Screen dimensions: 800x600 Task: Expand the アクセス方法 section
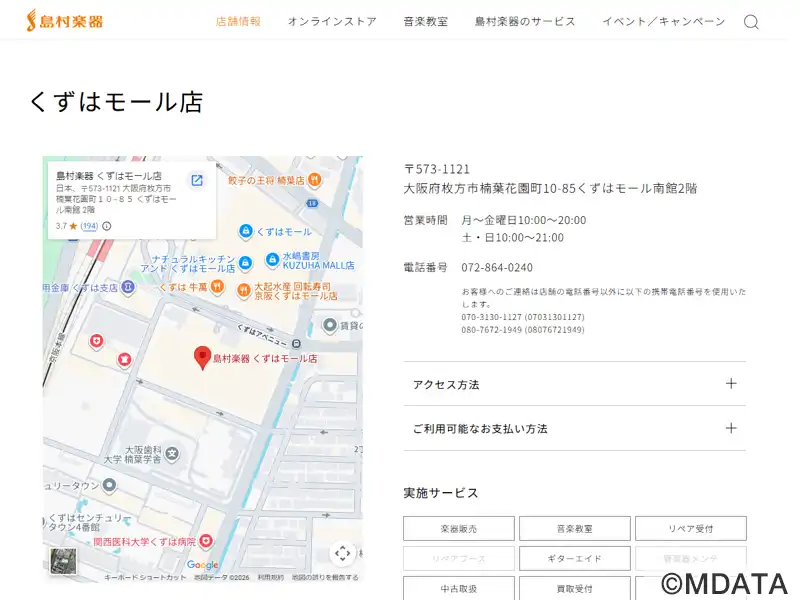574,384
